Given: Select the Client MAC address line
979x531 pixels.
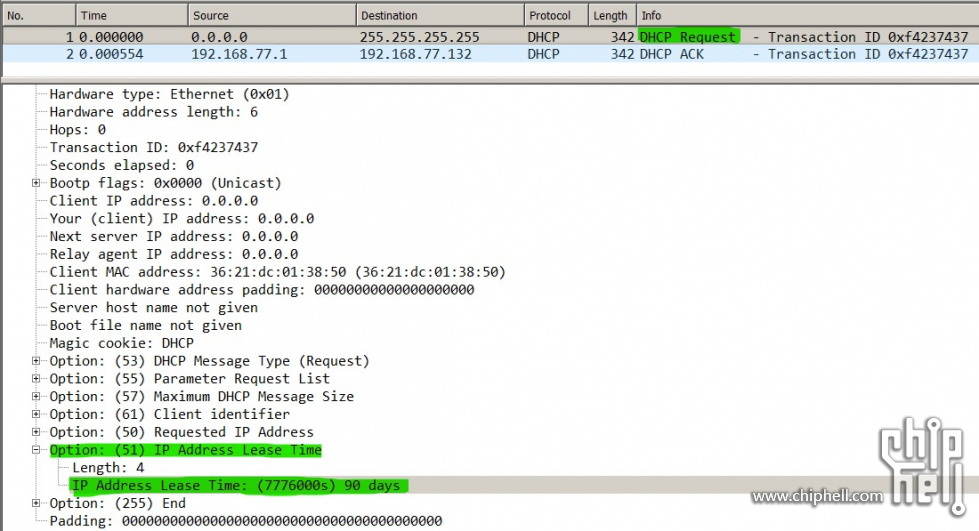Looking at the screenshot, I should click(277, 272).
